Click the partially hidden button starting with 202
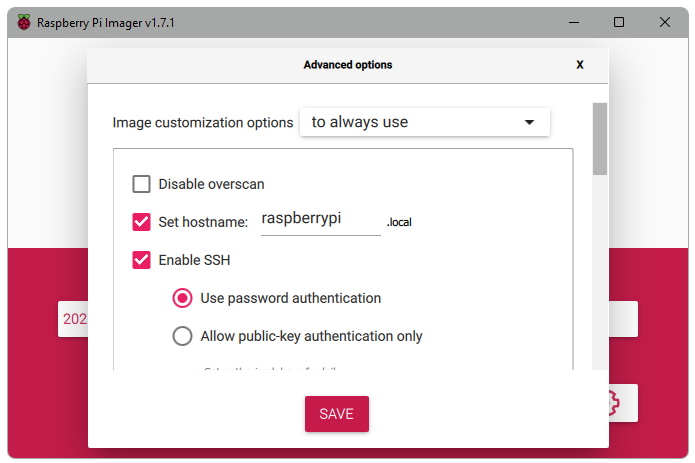Viewport: 695px width, 463px height. (x=73, y=319)
